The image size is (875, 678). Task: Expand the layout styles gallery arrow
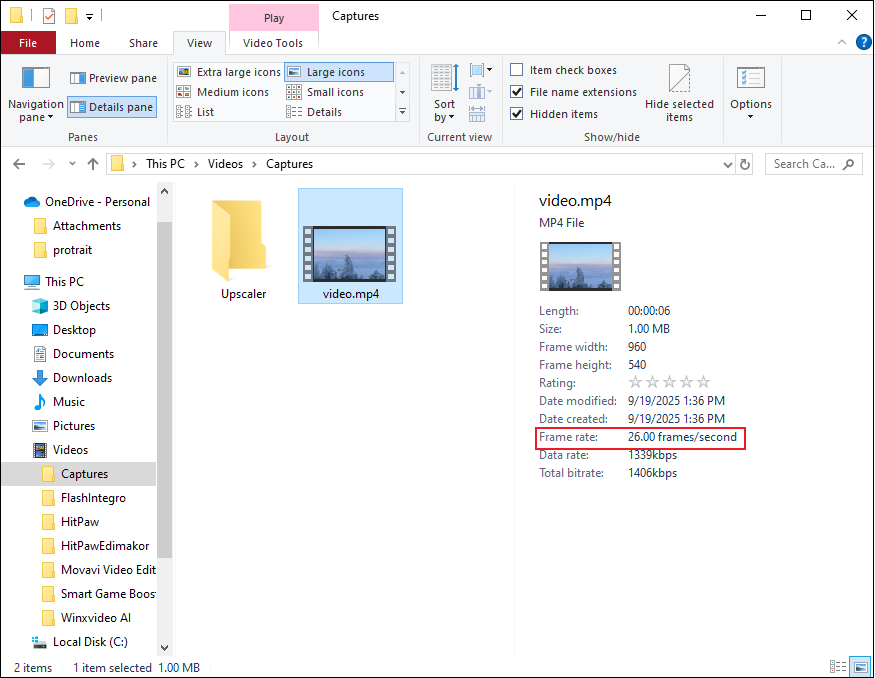click(x=402, y=112)
